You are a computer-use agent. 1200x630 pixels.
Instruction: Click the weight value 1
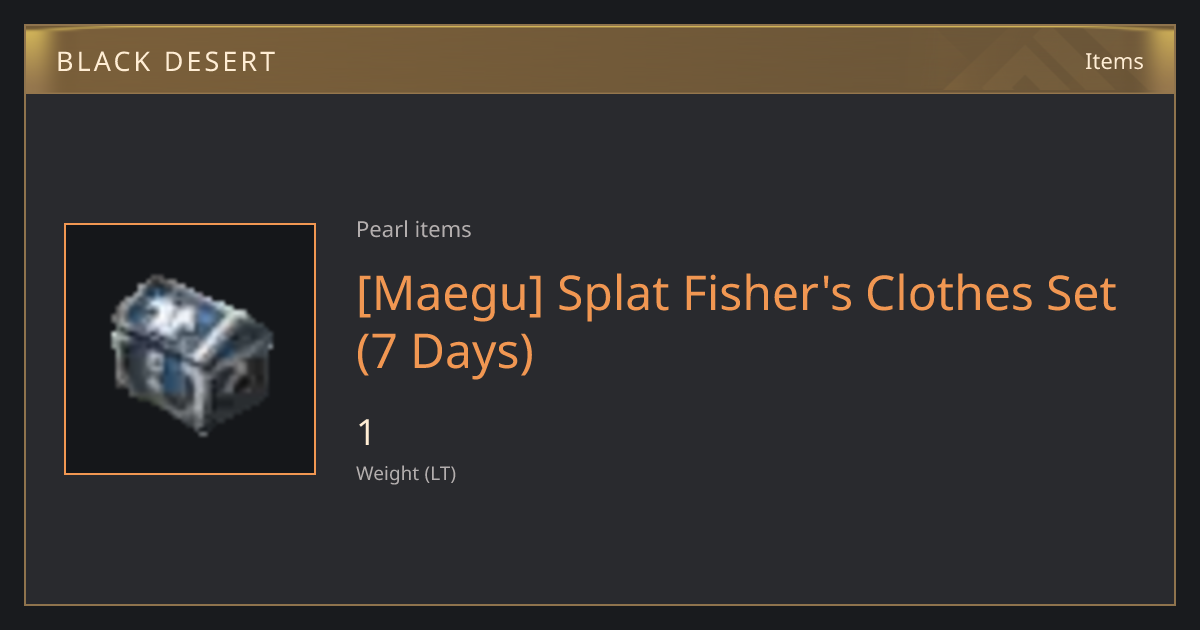[x=366, y=433]
